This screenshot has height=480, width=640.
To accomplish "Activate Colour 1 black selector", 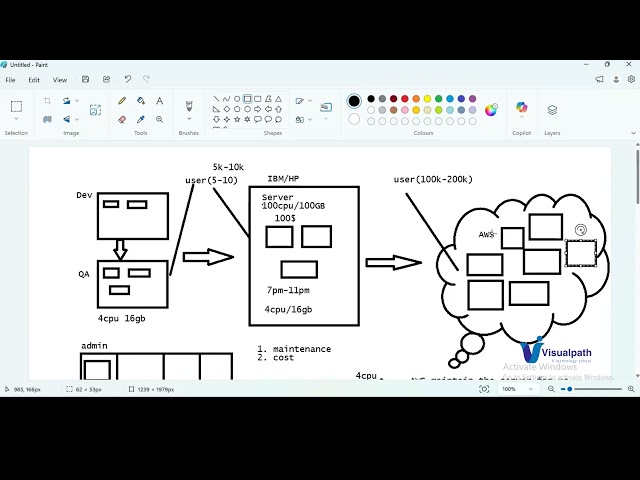I will (354, 101).
